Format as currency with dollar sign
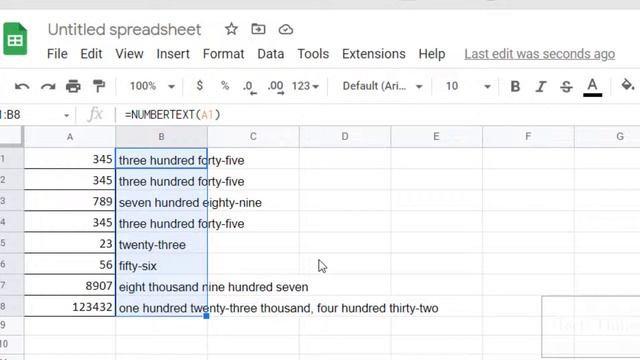 [200, 86]
